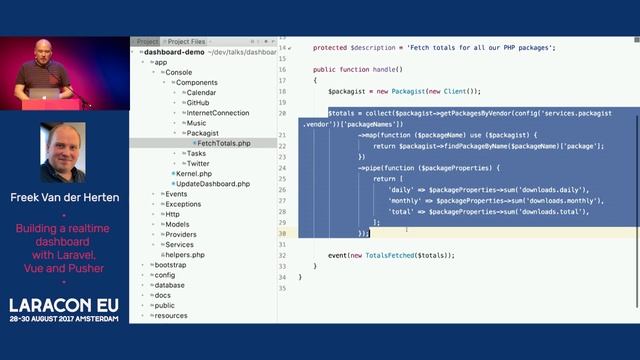The image size is (640, 360).
Task: Click the editor's vertical scrollbar
Action: click(637, 212)
